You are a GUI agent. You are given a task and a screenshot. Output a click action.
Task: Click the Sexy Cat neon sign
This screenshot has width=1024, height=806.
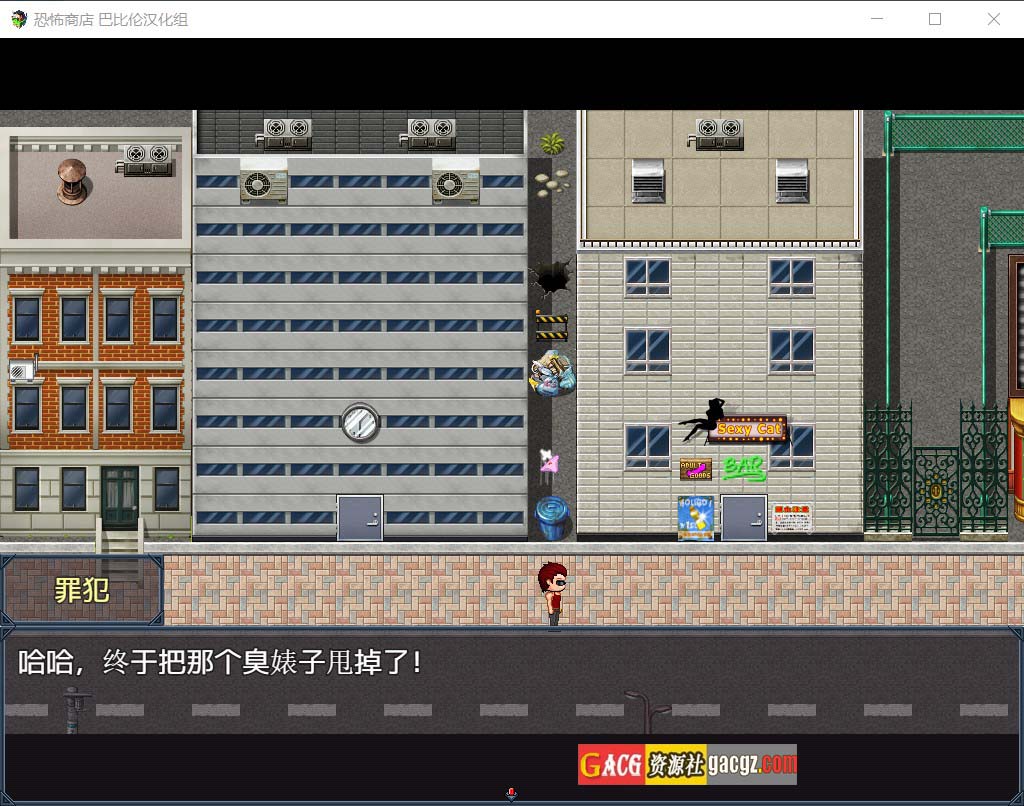point(749,429)
